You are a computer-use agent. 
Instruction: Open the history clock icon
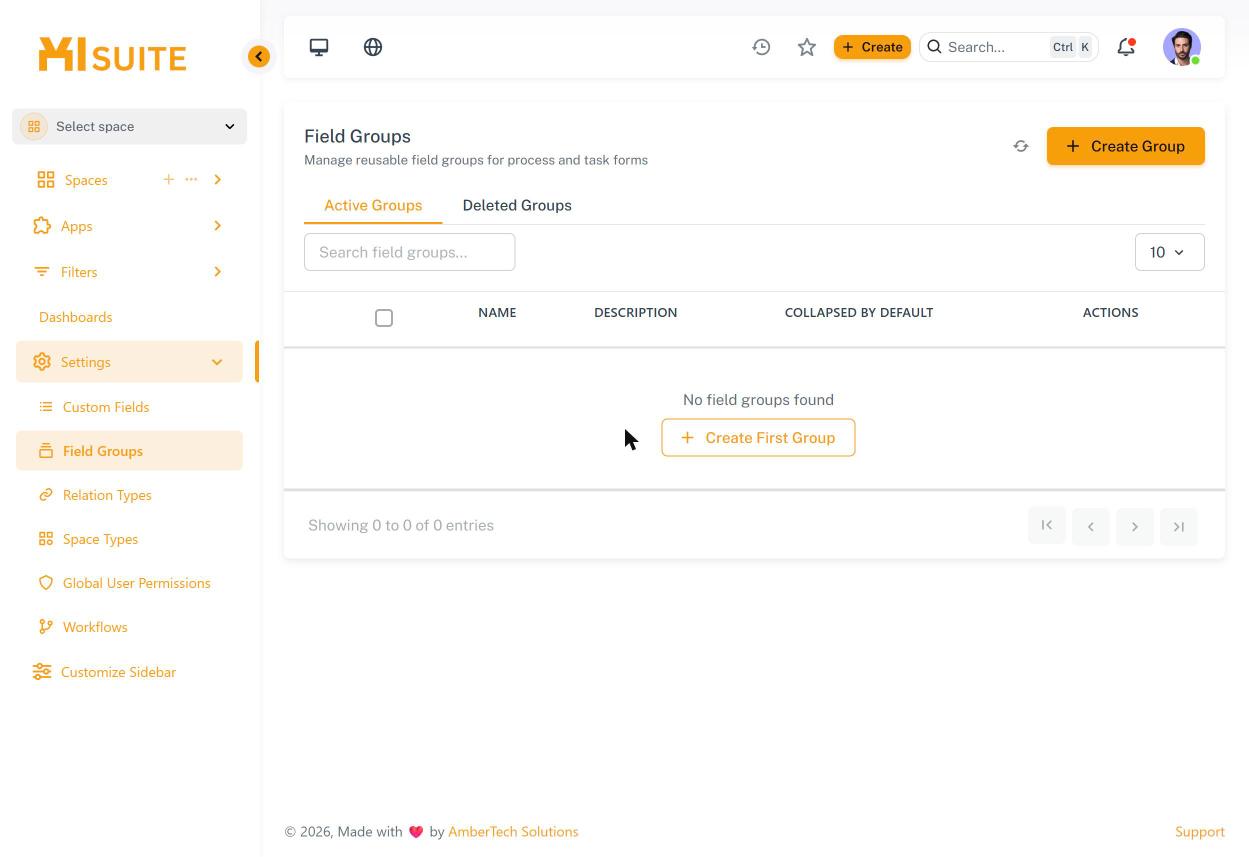click(761, 47)
